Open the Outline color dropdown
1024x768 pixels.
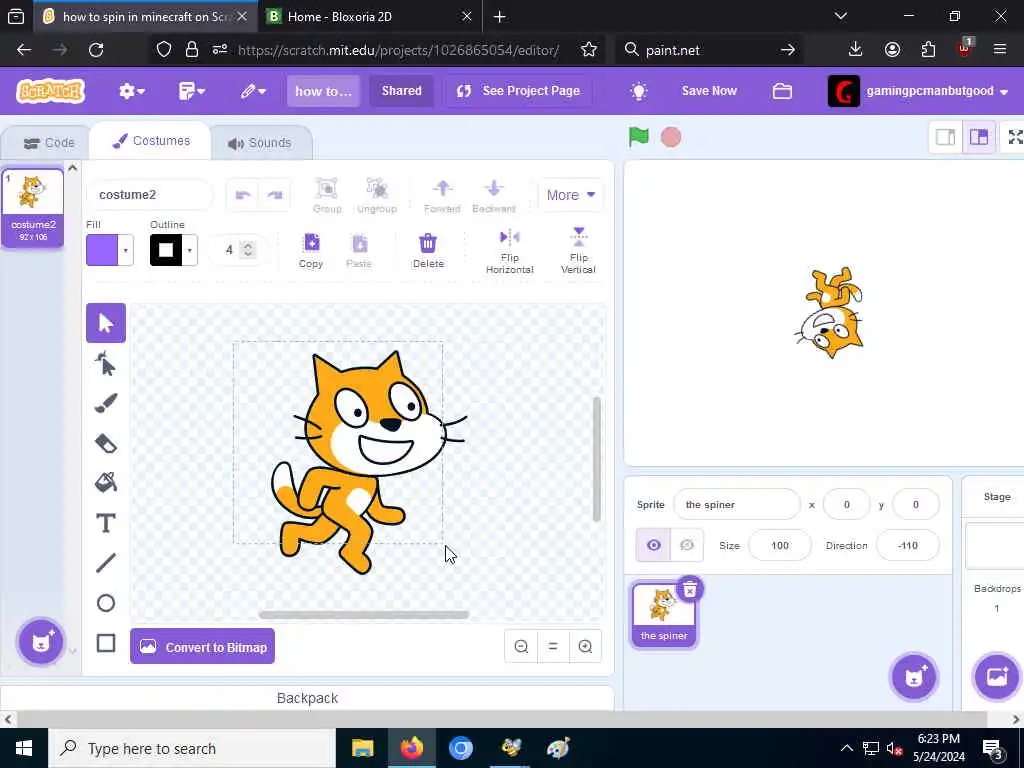tap(189, 250)
